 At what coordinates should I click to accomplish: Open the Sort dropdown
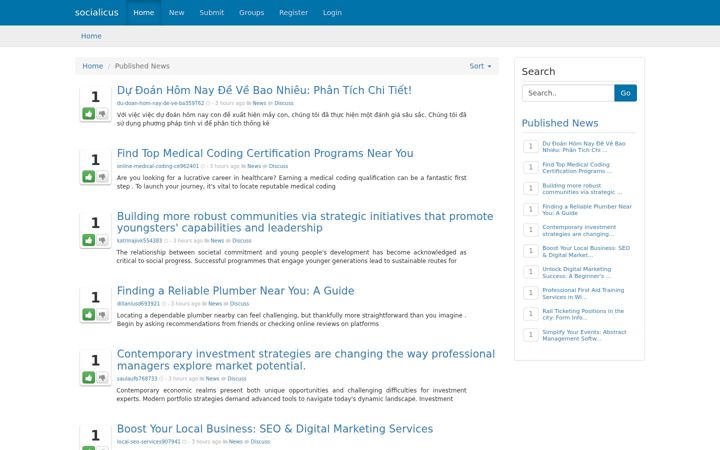(480, 66)
